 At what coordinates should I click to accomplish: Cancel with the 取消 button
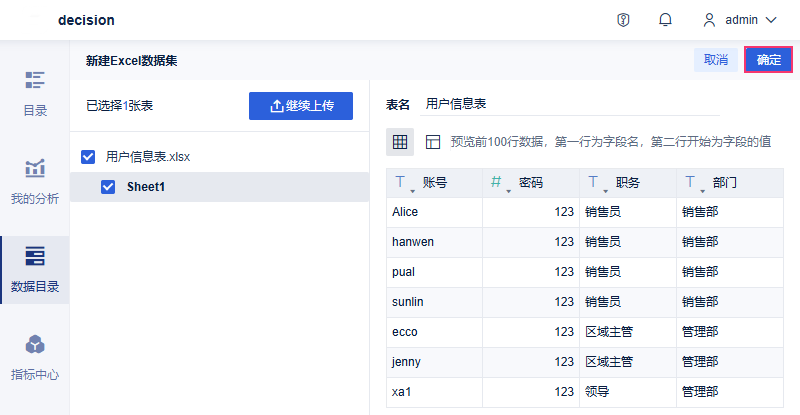coord(715,60)
